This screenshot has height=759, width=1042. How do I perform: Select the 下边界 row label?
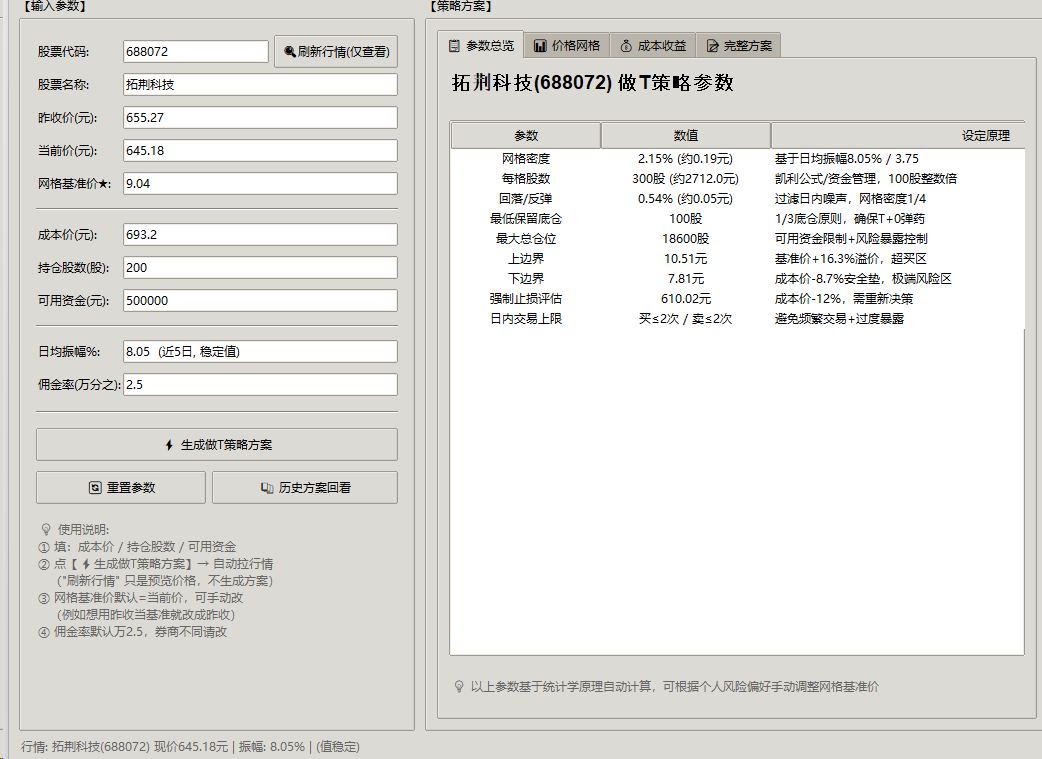526,278
